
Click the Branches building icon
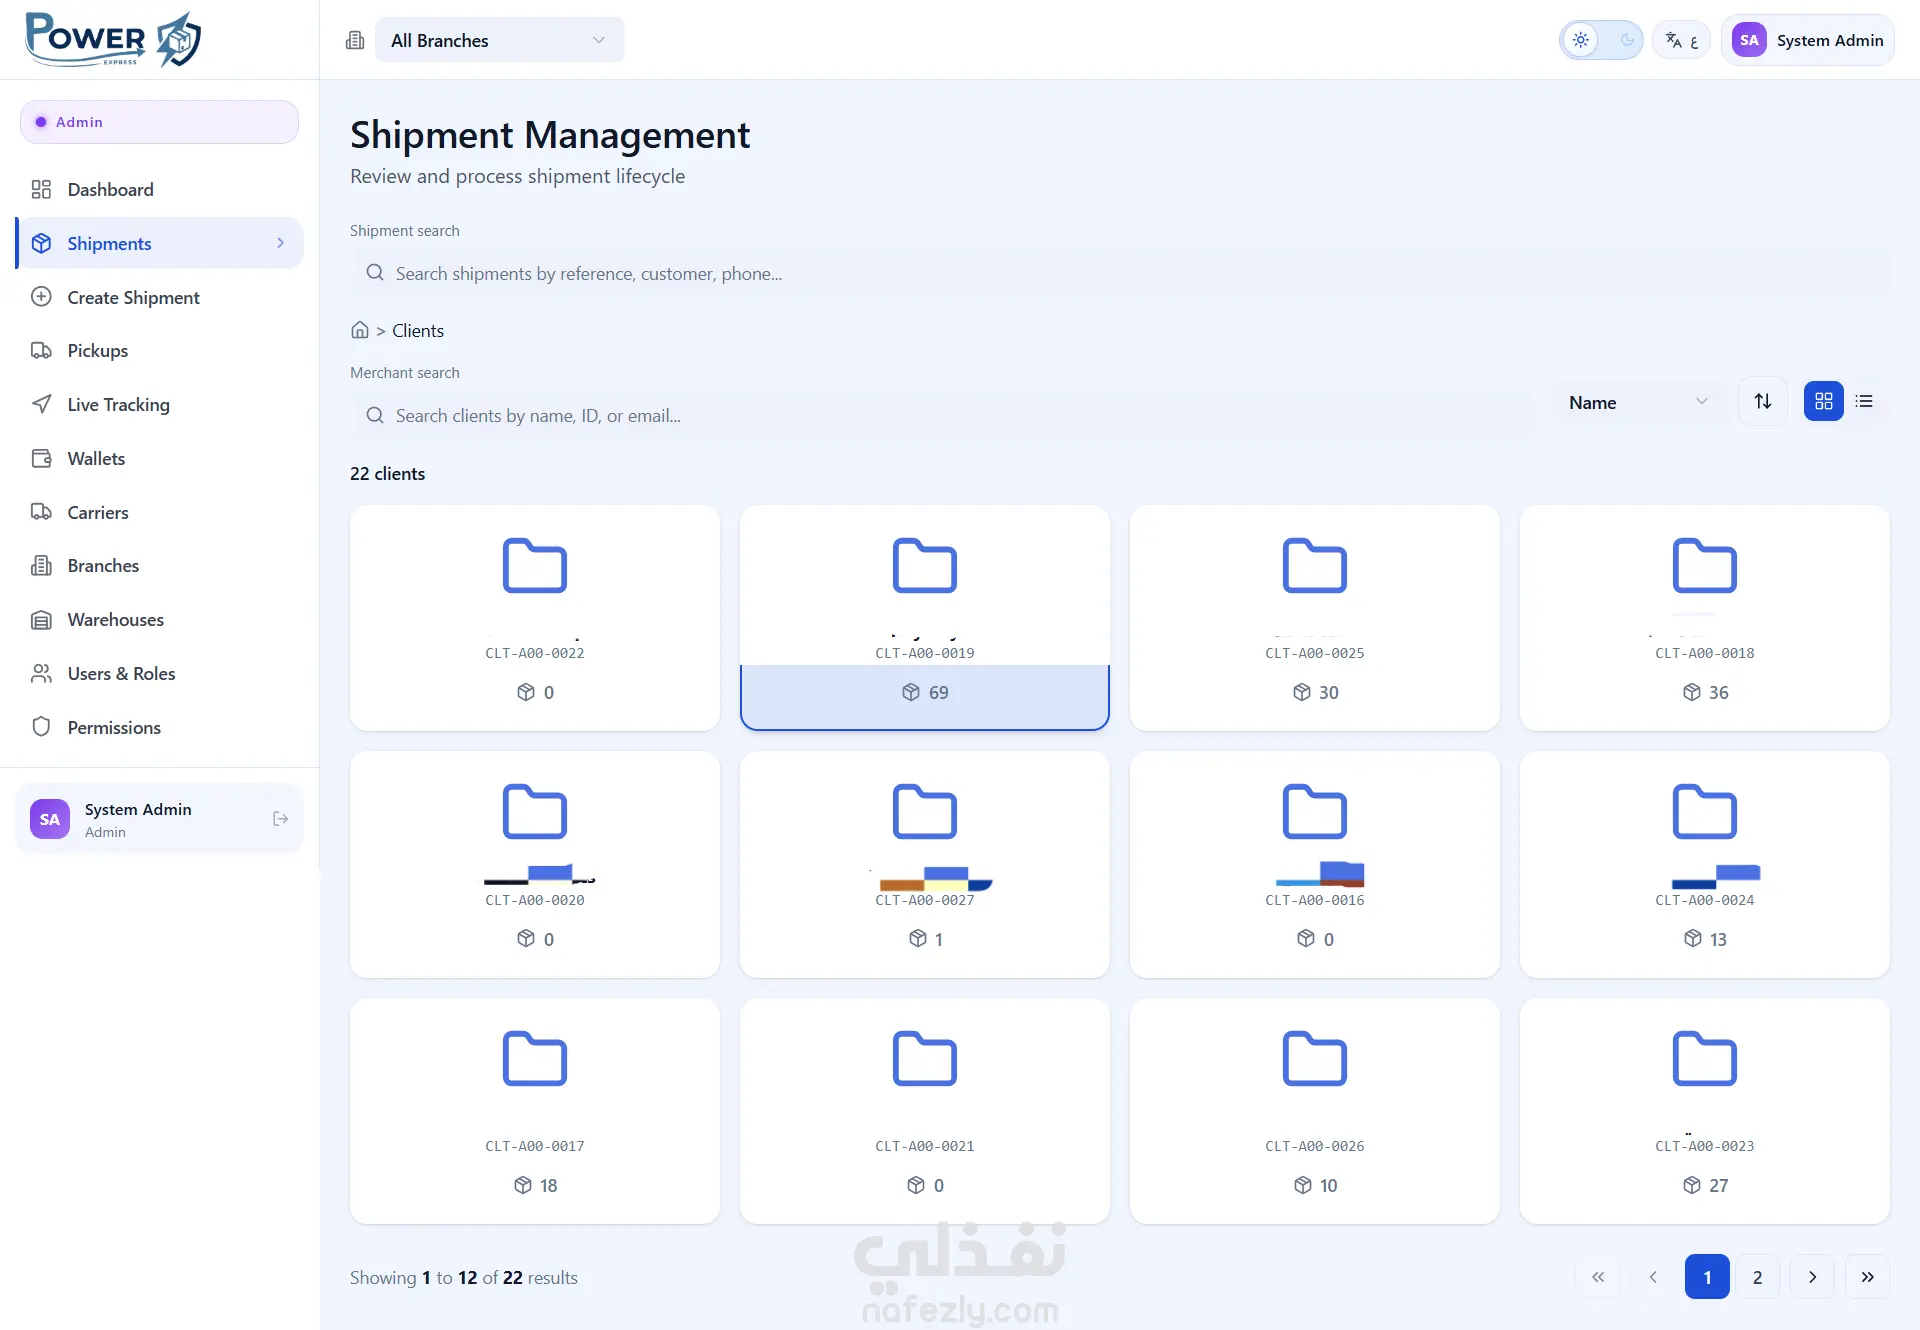[x=41, y=566]
